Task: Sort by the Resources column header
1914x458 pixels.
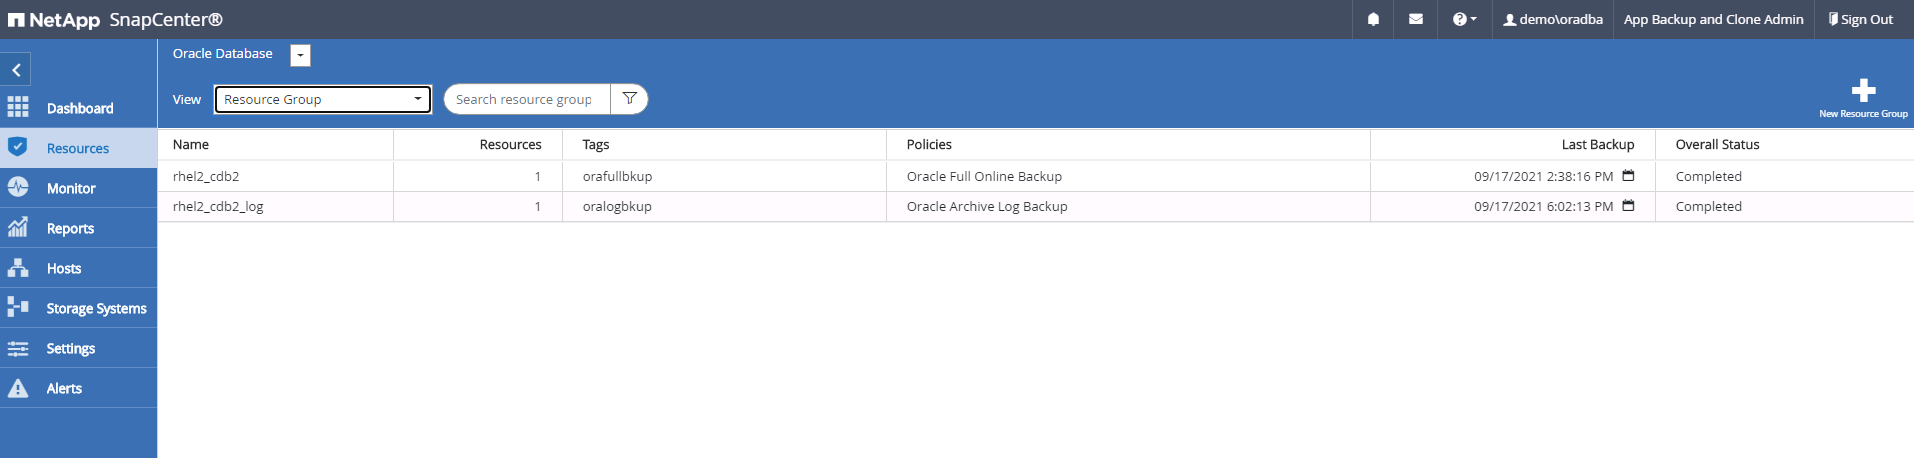Action: click(510, 144)
